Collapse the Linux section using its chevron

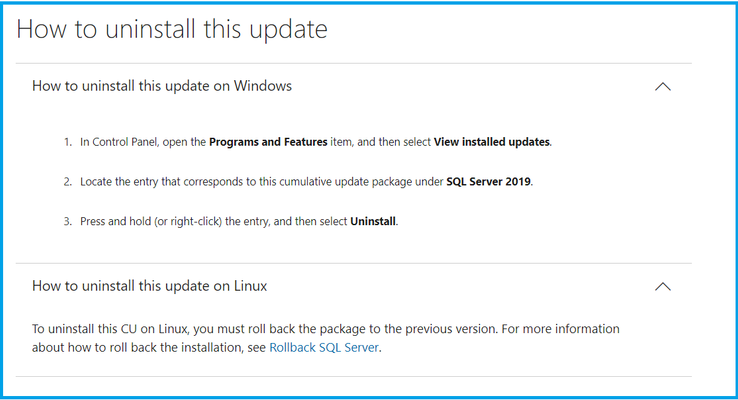(663, 287)
